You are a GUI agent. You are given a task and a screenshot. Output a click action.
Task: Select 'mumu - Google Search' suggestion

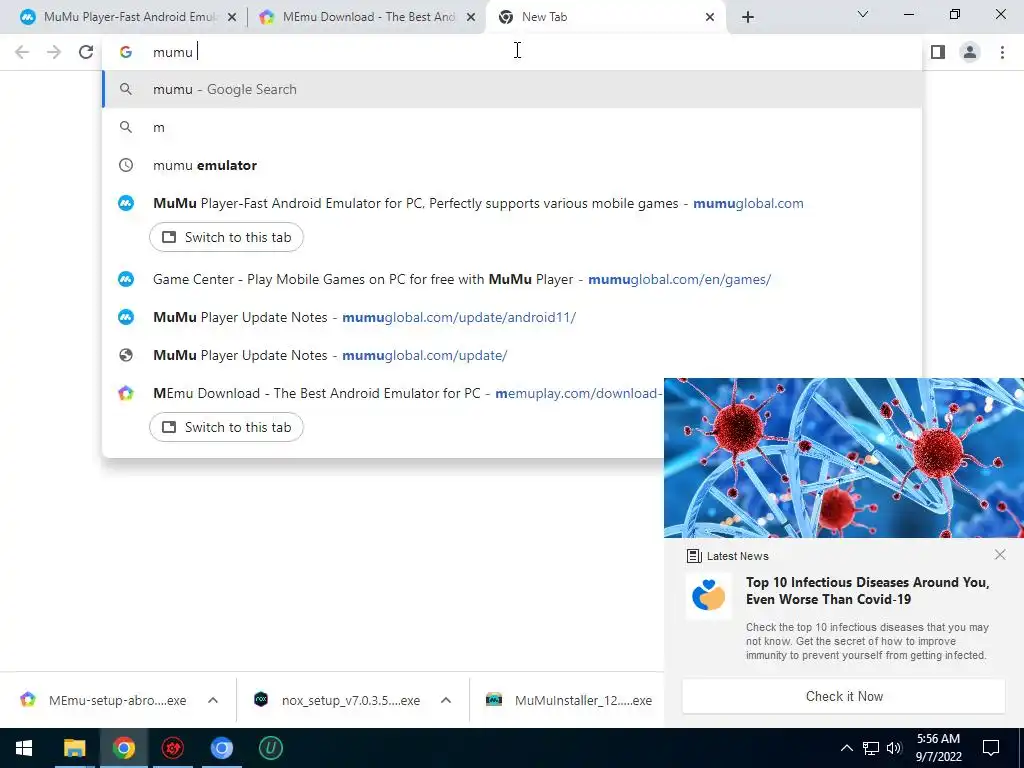512,89
